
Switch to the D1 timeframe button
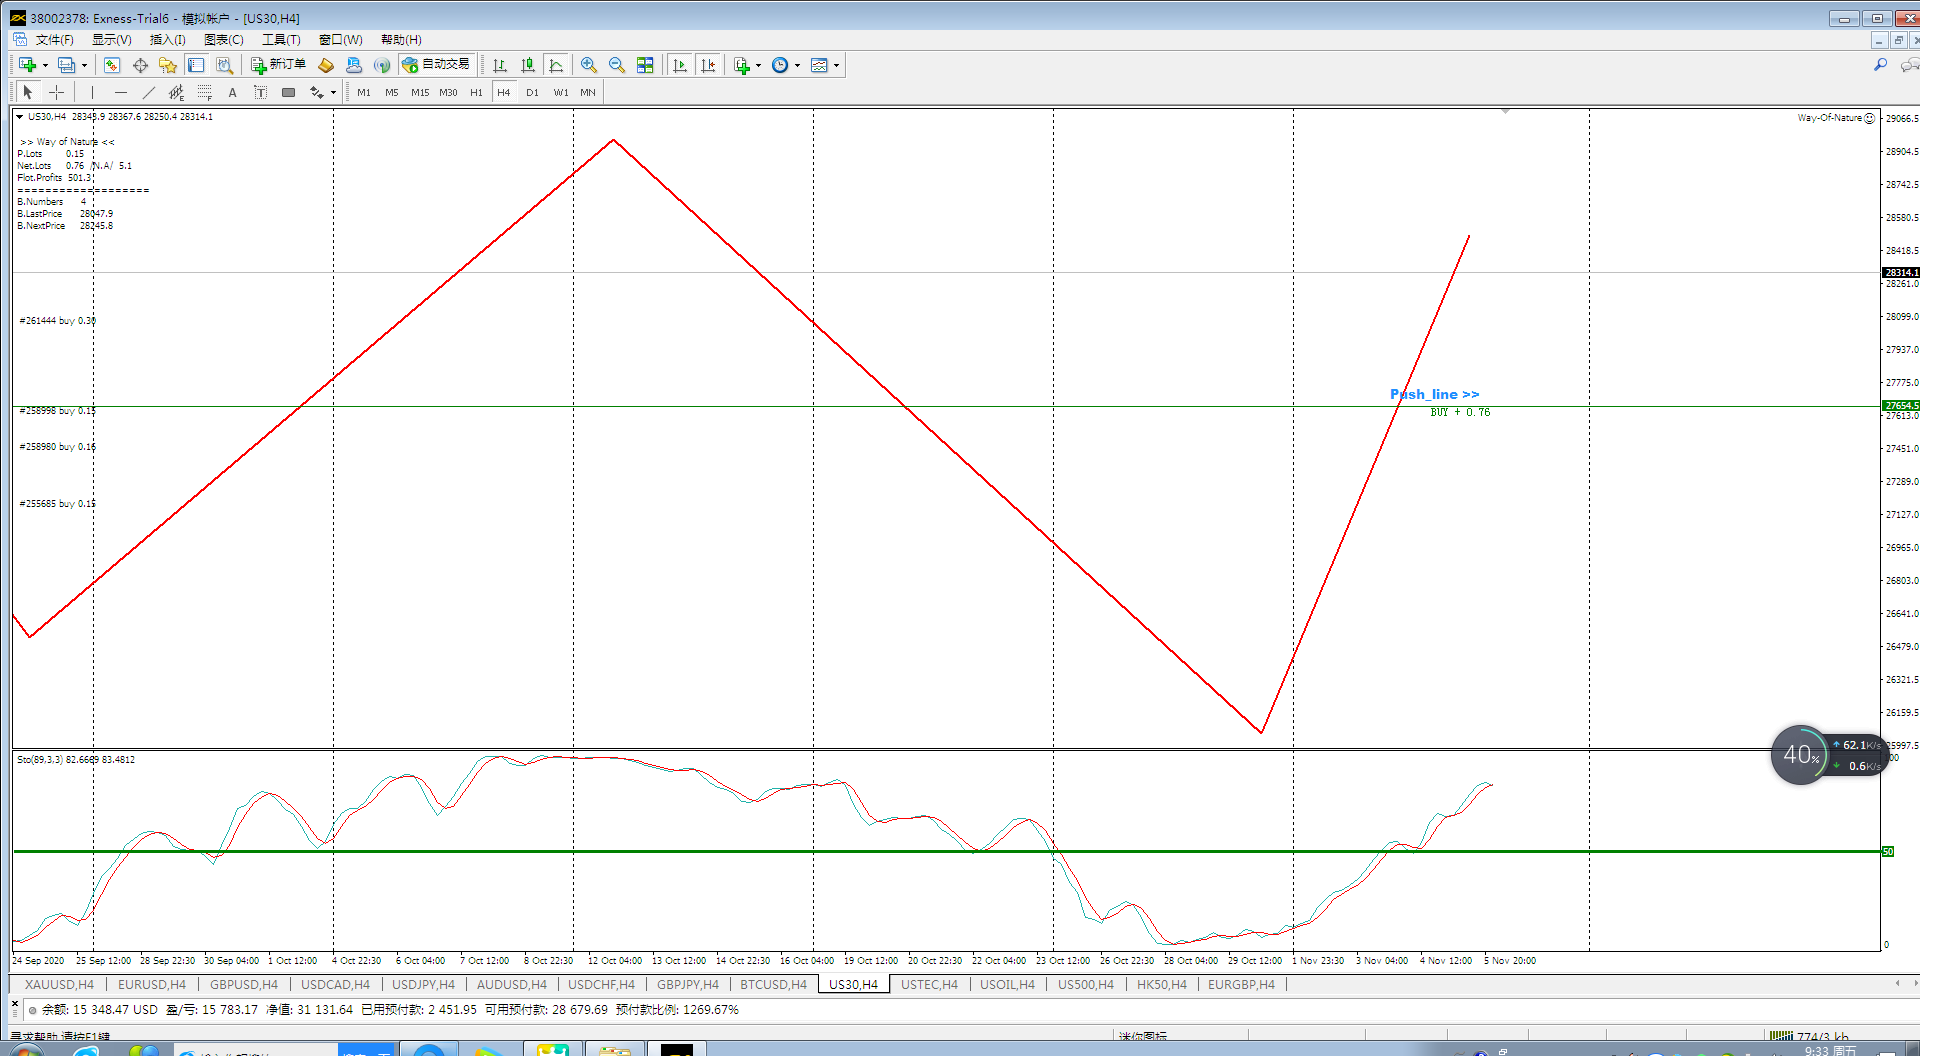[532, 93]
